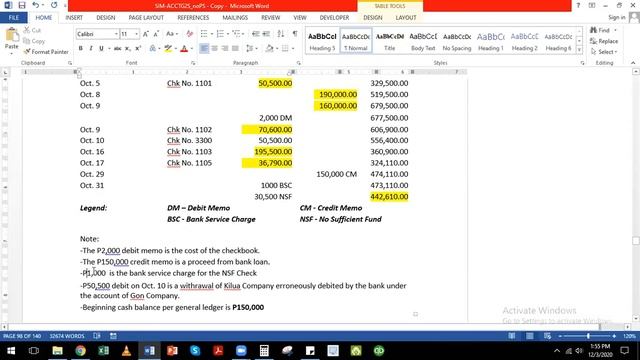Switch to Print Layout view
Viewport: 640px width, 360px height.
click(x=529, y=336)
